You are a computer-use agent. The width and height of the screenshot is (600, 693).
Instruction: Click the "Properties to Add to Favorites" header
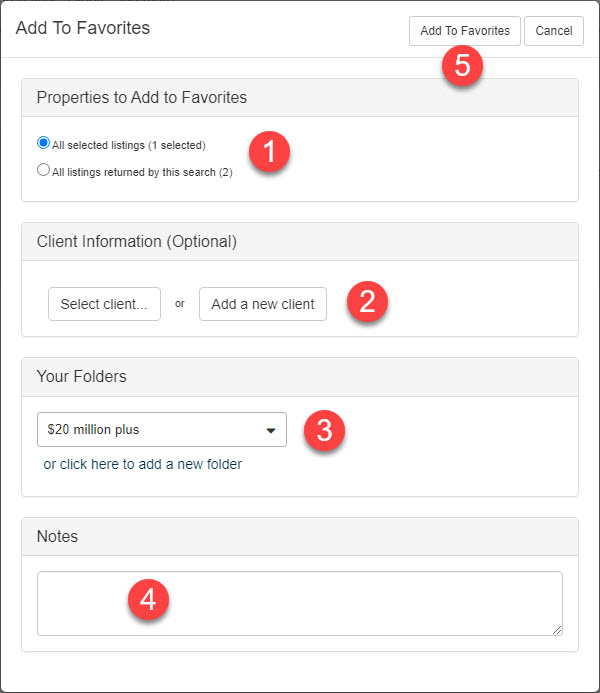point(142,98)
